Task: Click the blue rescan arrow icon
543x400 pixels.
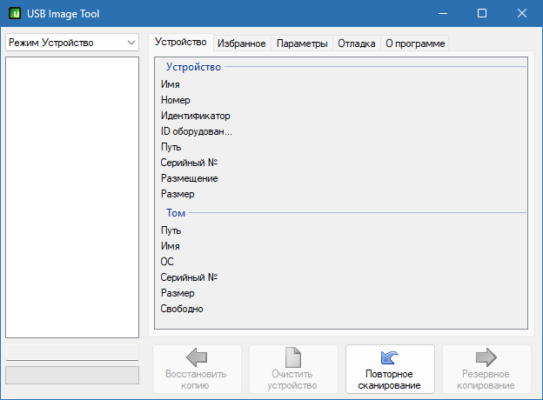Action: (x=389, y=357)
